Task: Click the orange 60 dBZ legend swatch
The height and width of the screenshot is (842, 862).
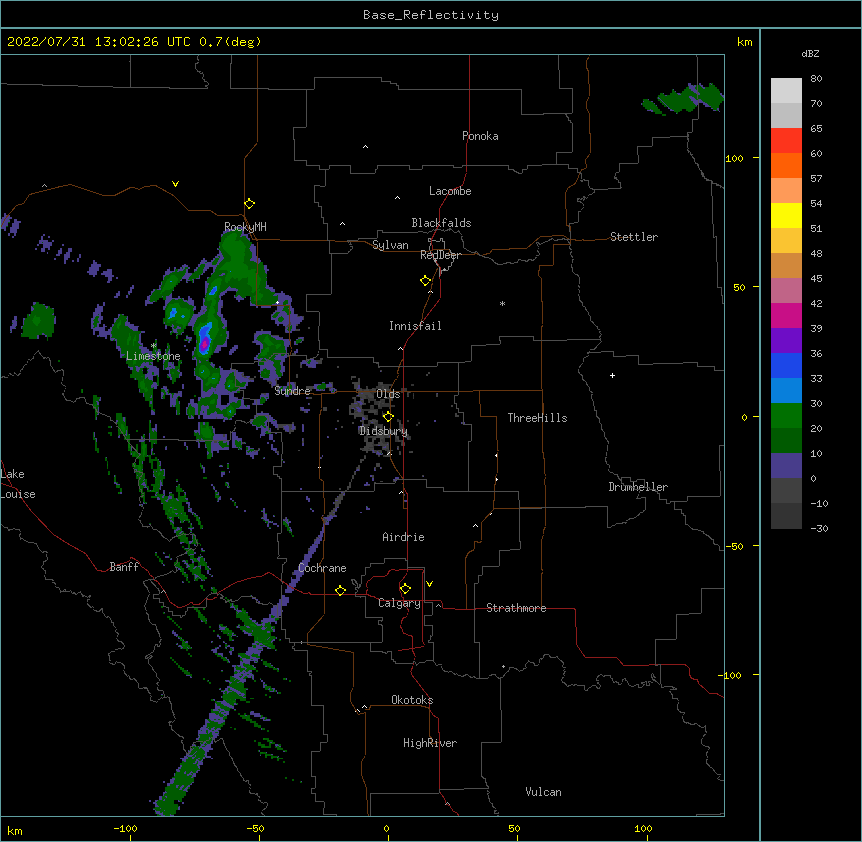Action: (x=786, y=165)
